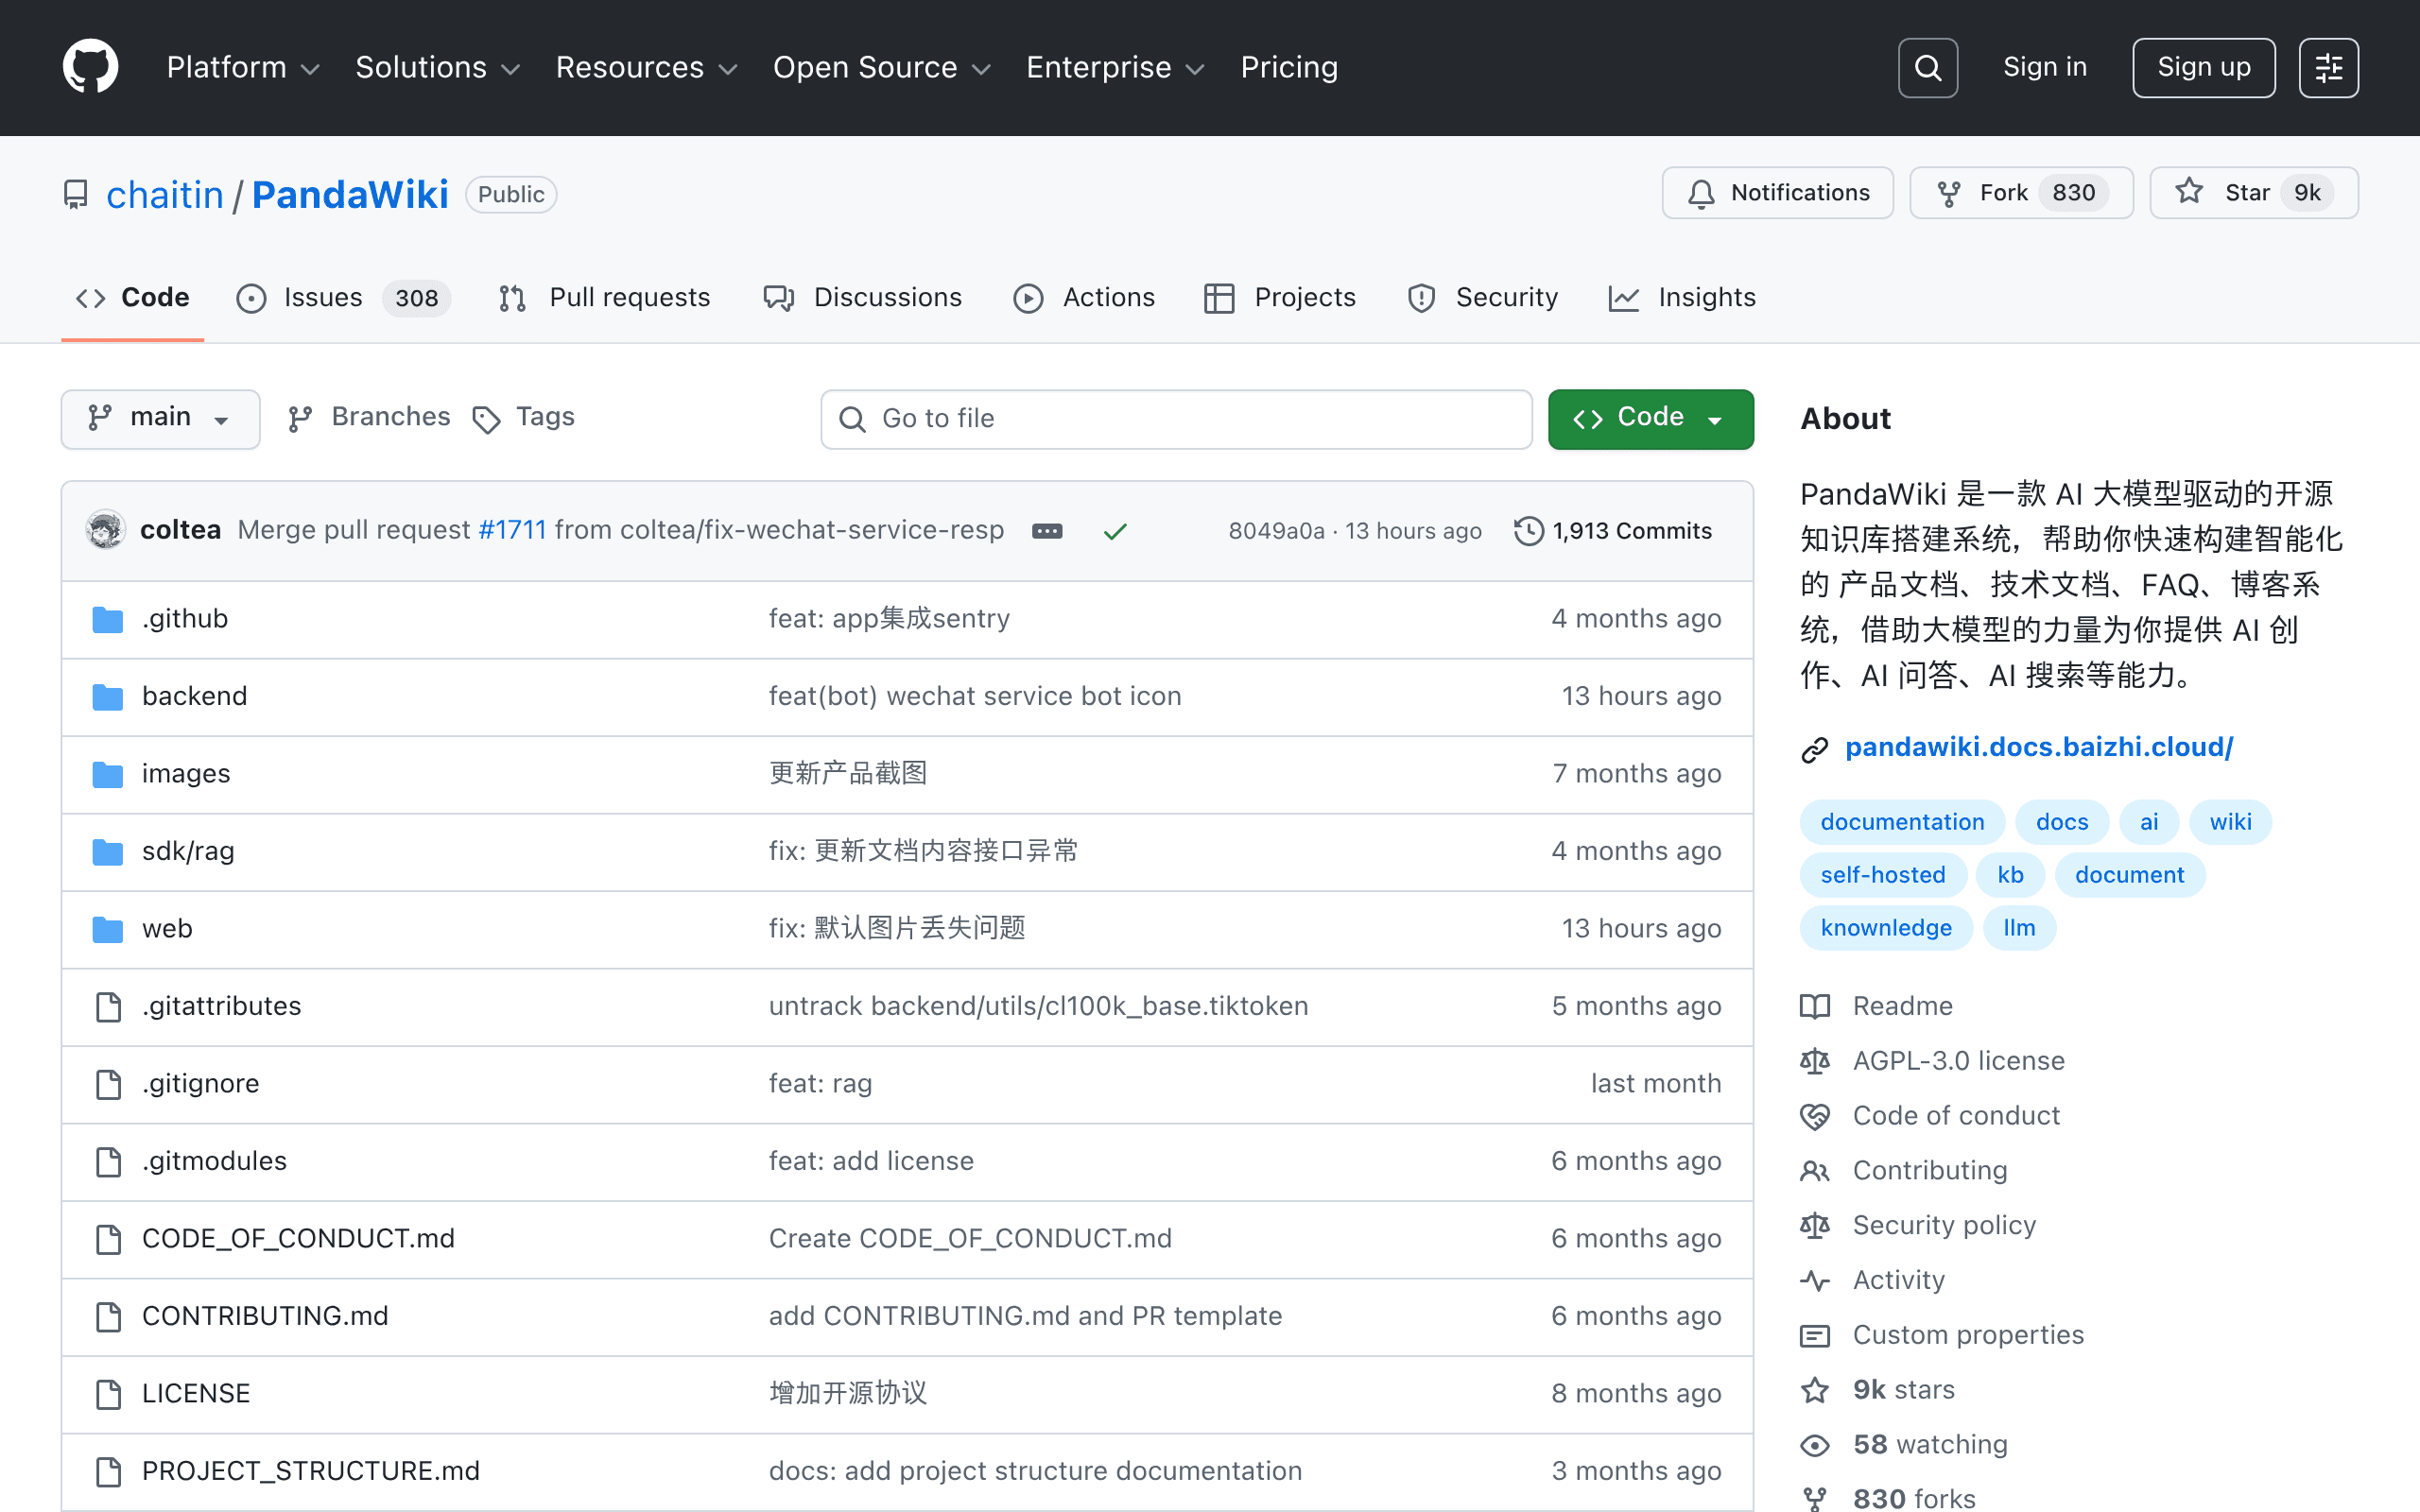This screenshot has width=2420, height=1512.
Task: Switch to the Issues tab
Action: pyautogui.click(x=343, y=298)
